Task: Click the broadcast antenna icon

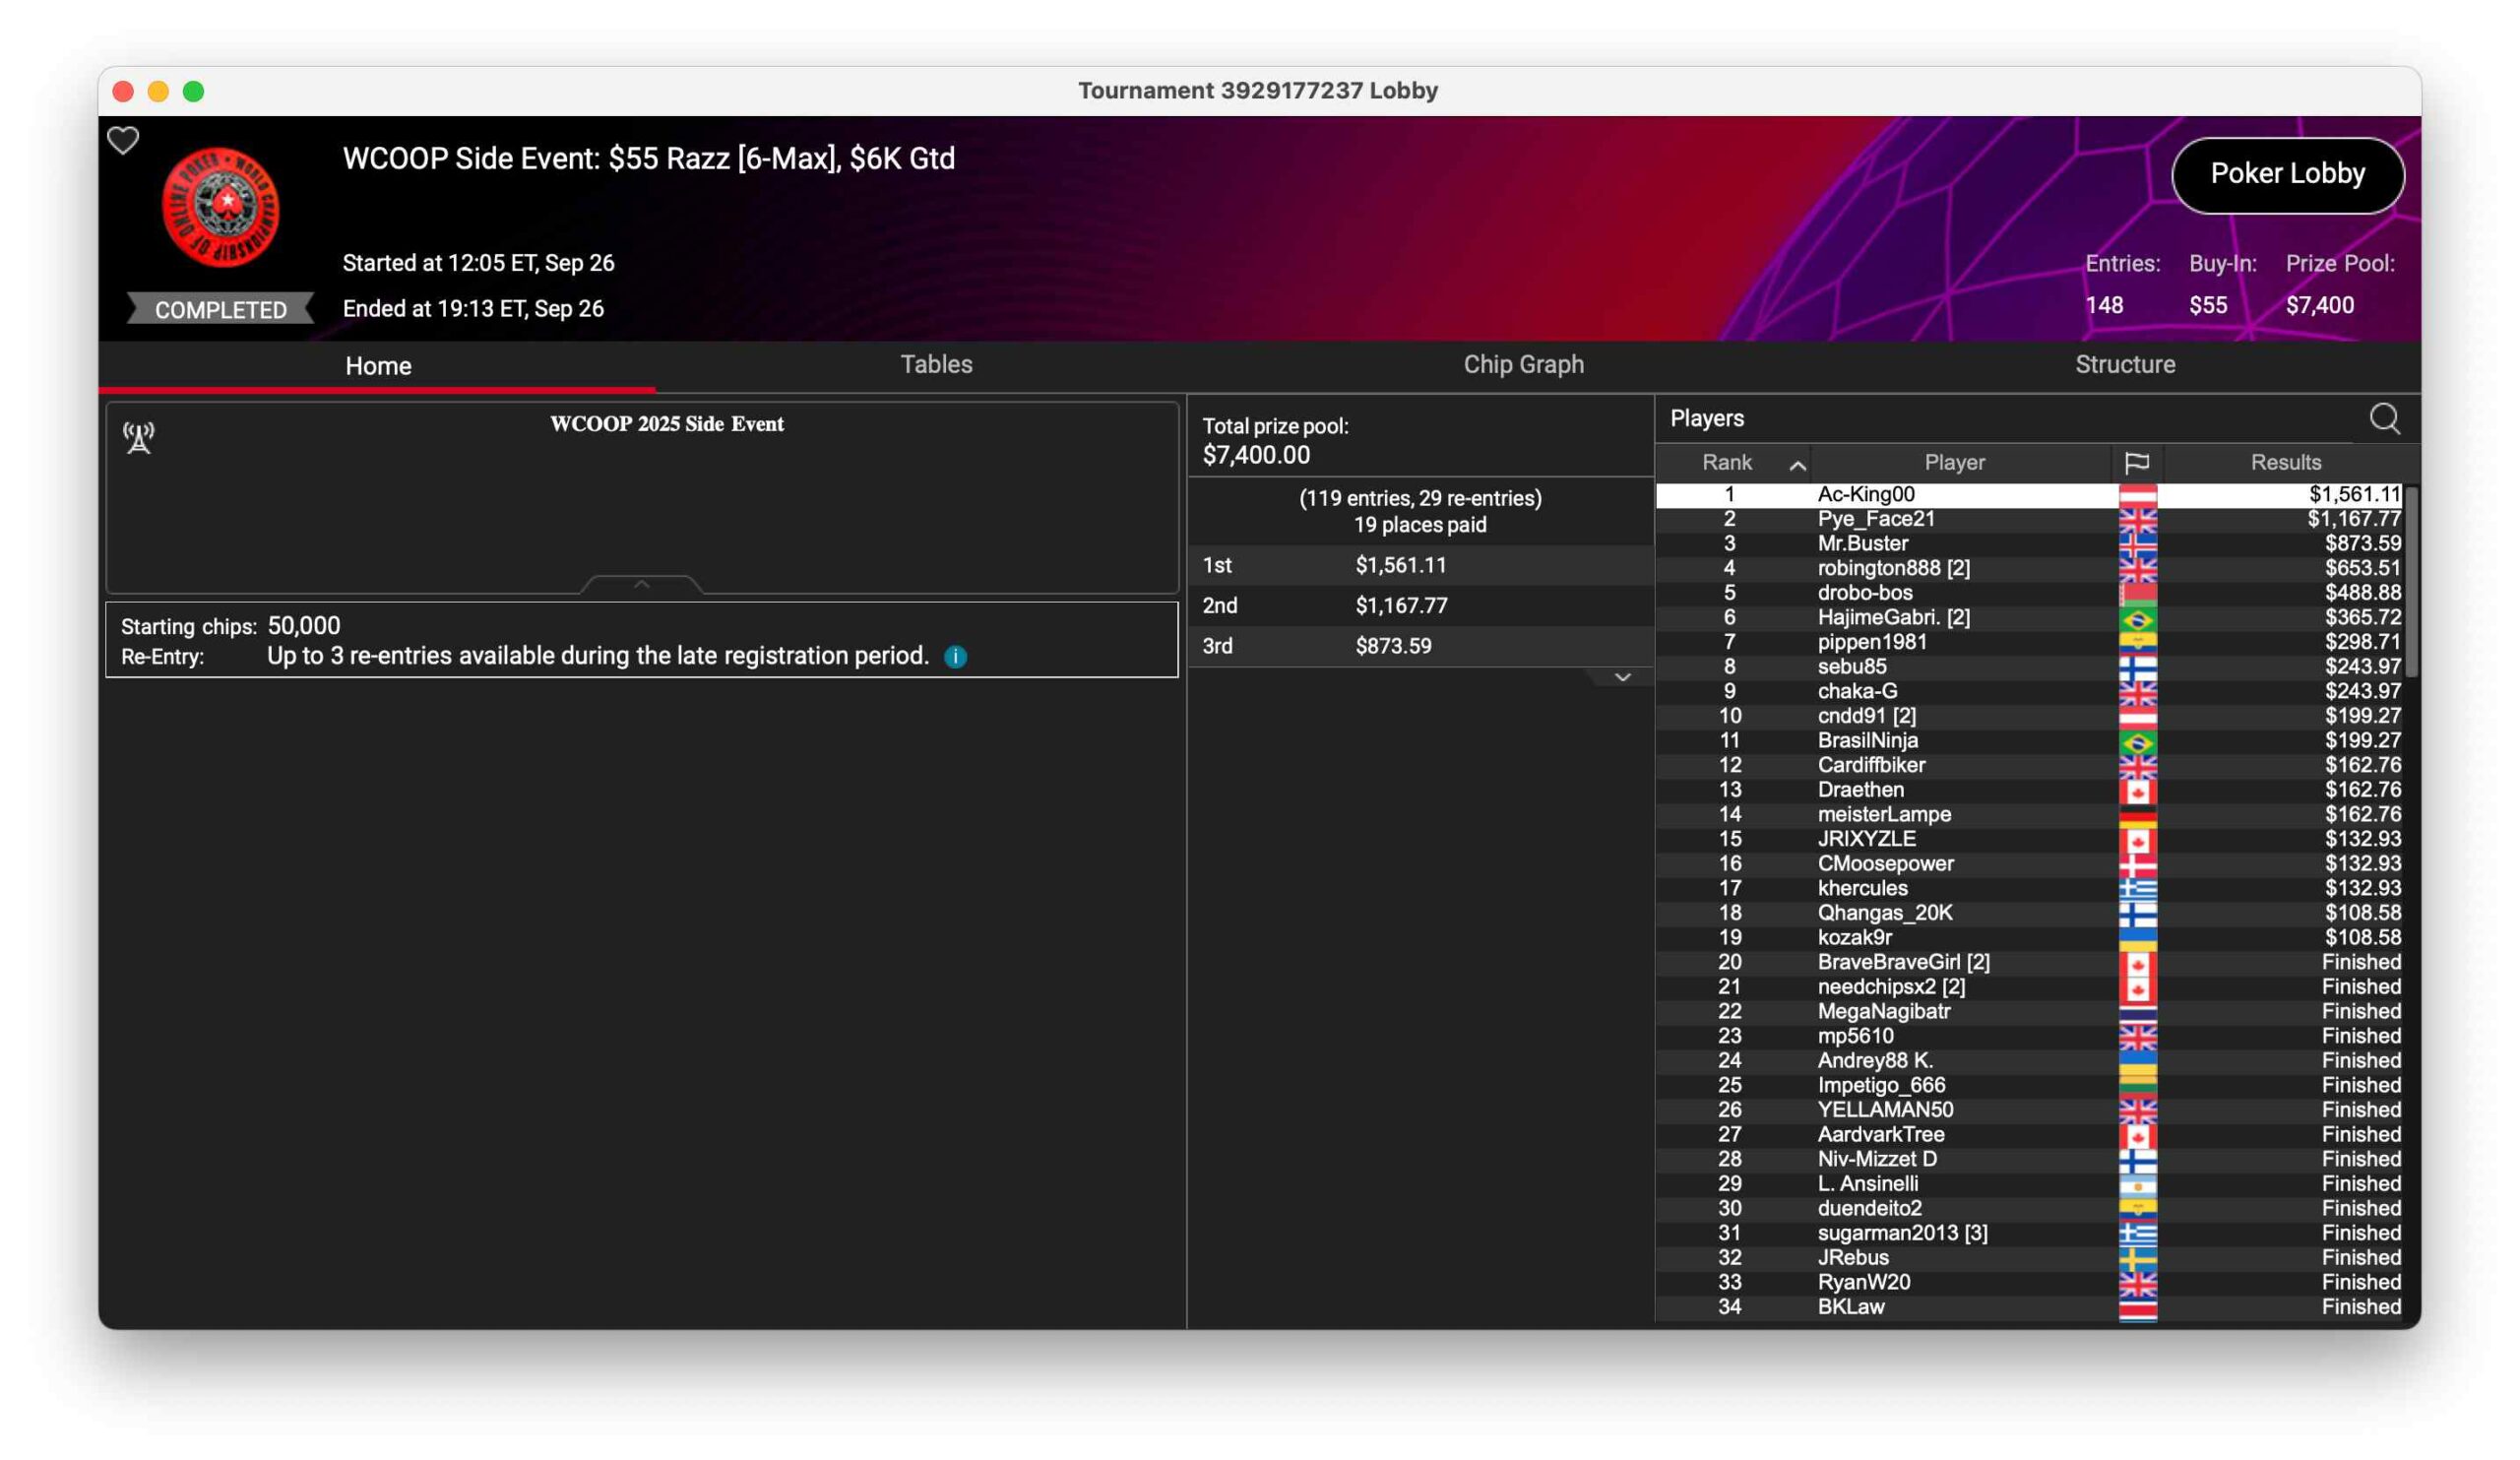Action: 139,437
